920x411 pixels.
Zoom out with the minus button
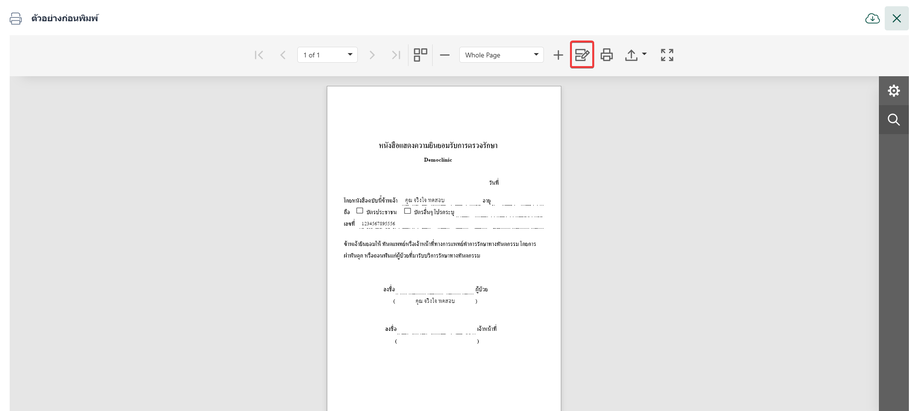tap(445, 55)
